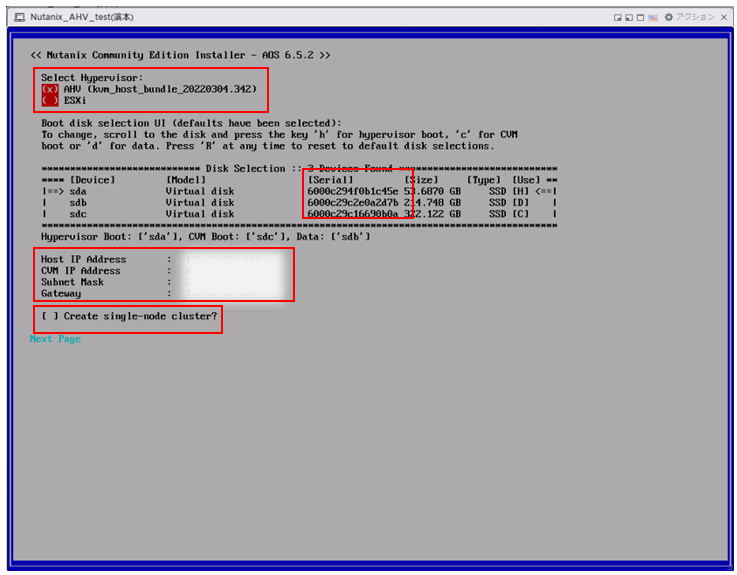Select the sdb disk row
737x575 pixels.
coord(299,203)
